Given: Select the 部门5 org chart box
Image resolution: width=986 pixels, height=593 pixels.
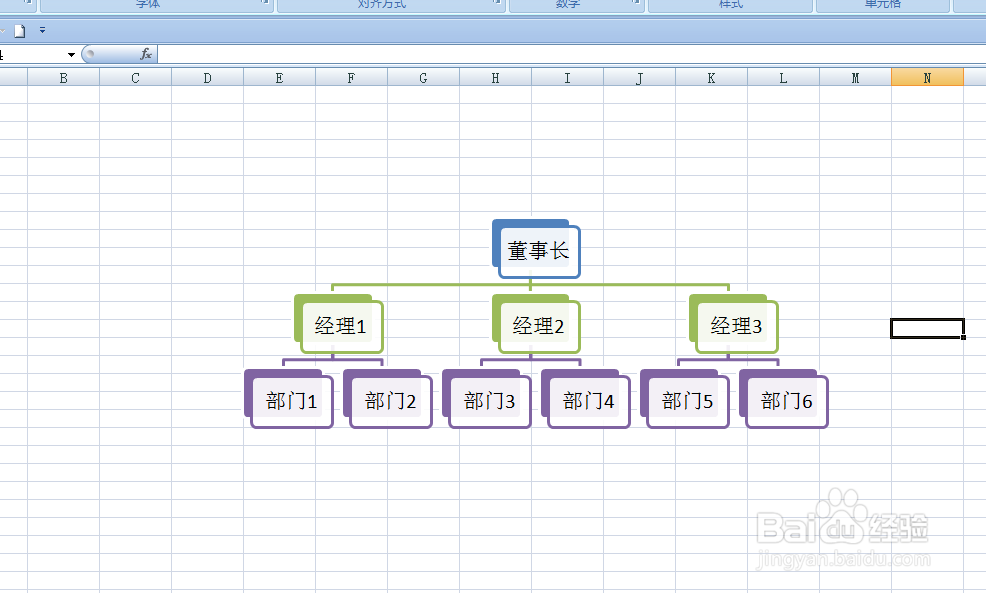Looking at the screenshot, I should click(687, 401).
